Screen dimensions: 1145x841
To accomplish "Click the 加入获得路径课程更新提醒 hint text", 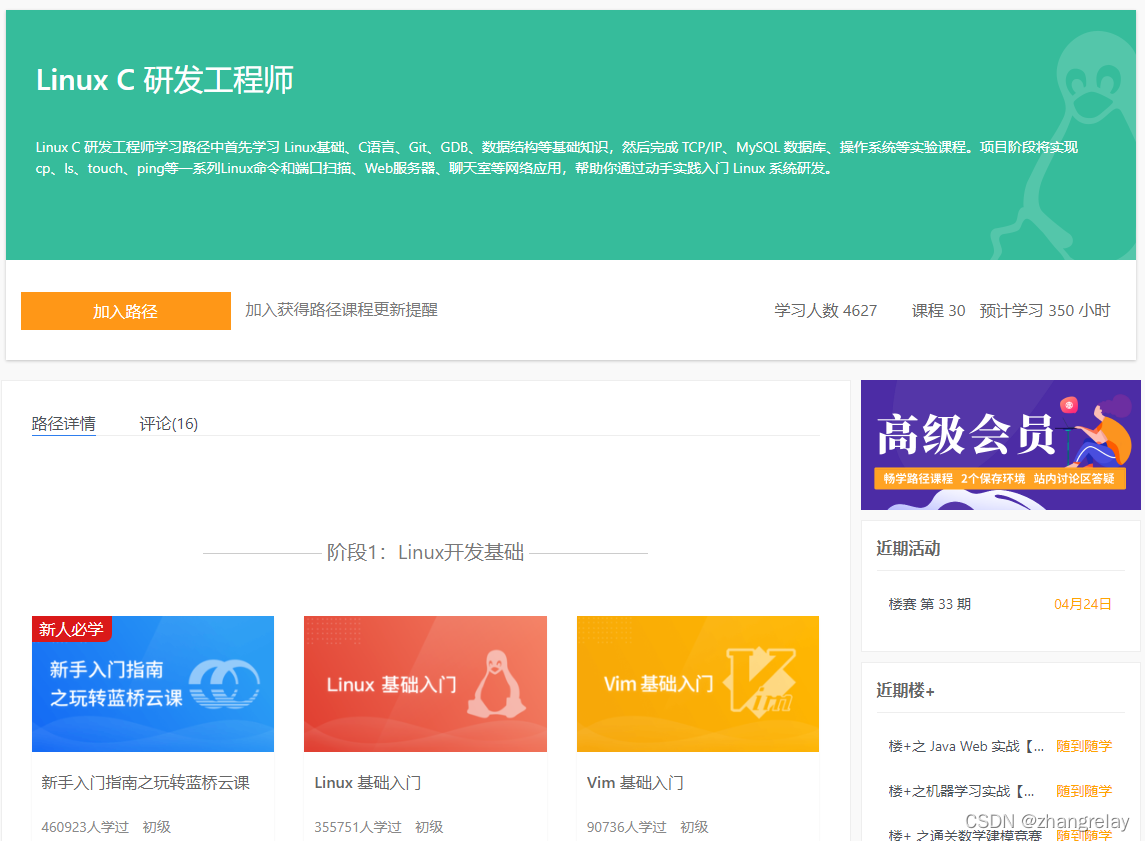I will (341, 310).
